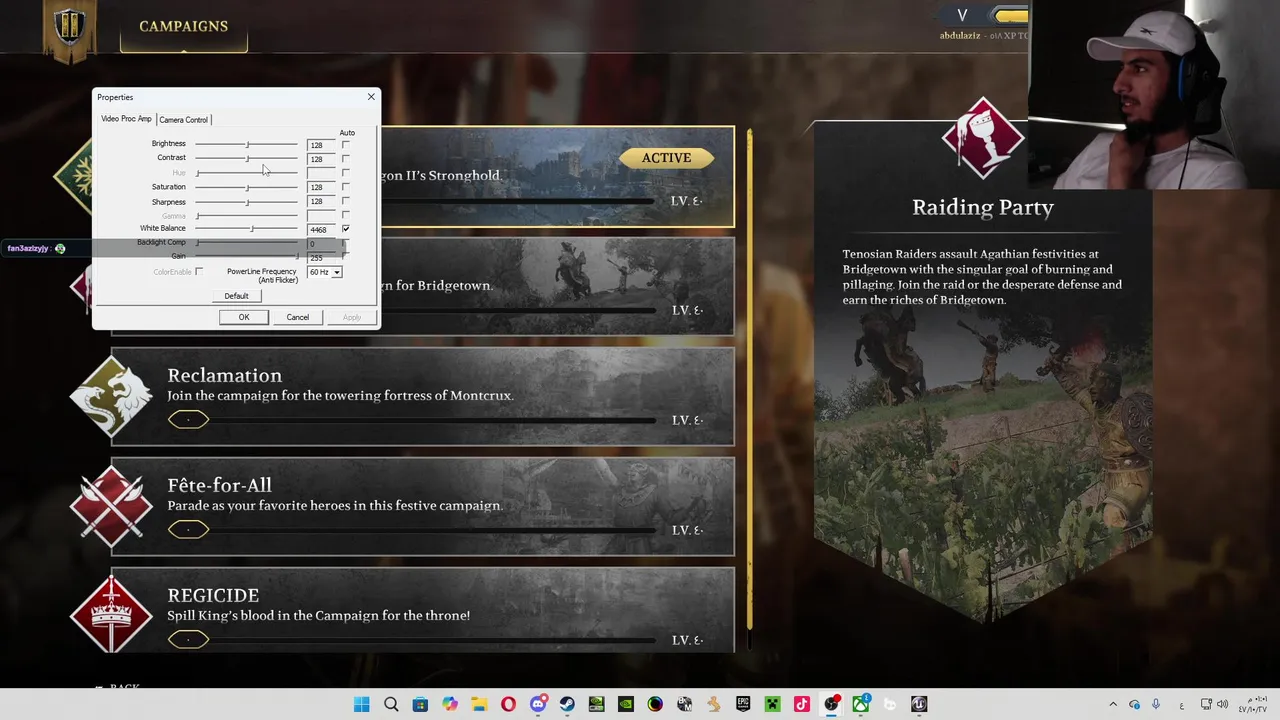1280x720 pixels.
Task: Click the Default button in Properties
Action: [236, 296]
